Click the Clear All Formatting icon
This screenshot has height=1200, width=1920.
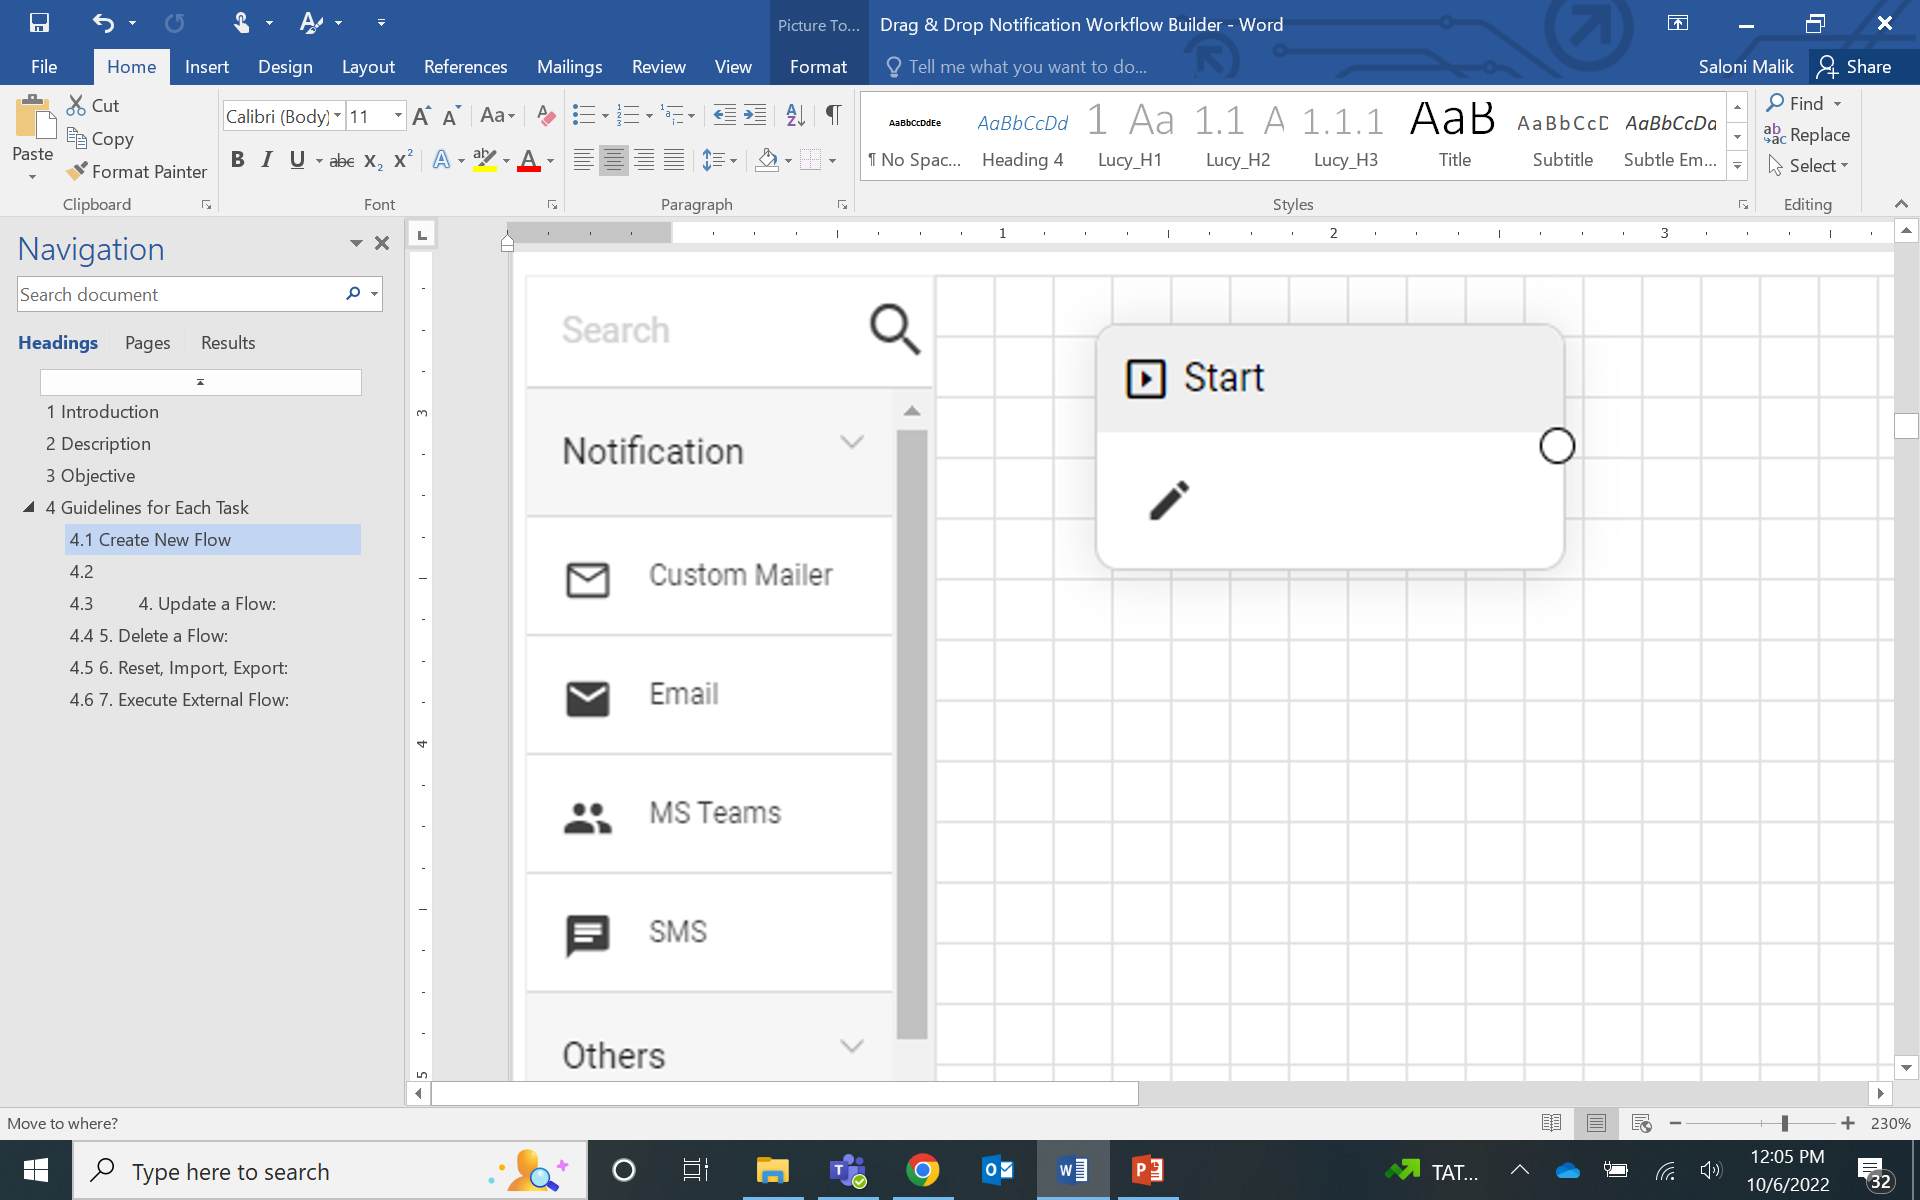coord(545,115)
